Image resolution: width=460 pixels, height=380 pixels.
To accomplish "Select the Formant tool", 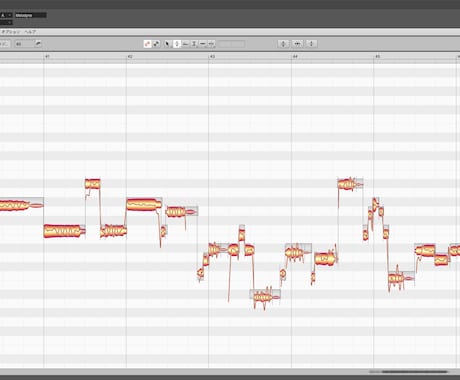I will click(x=186, y=44).
